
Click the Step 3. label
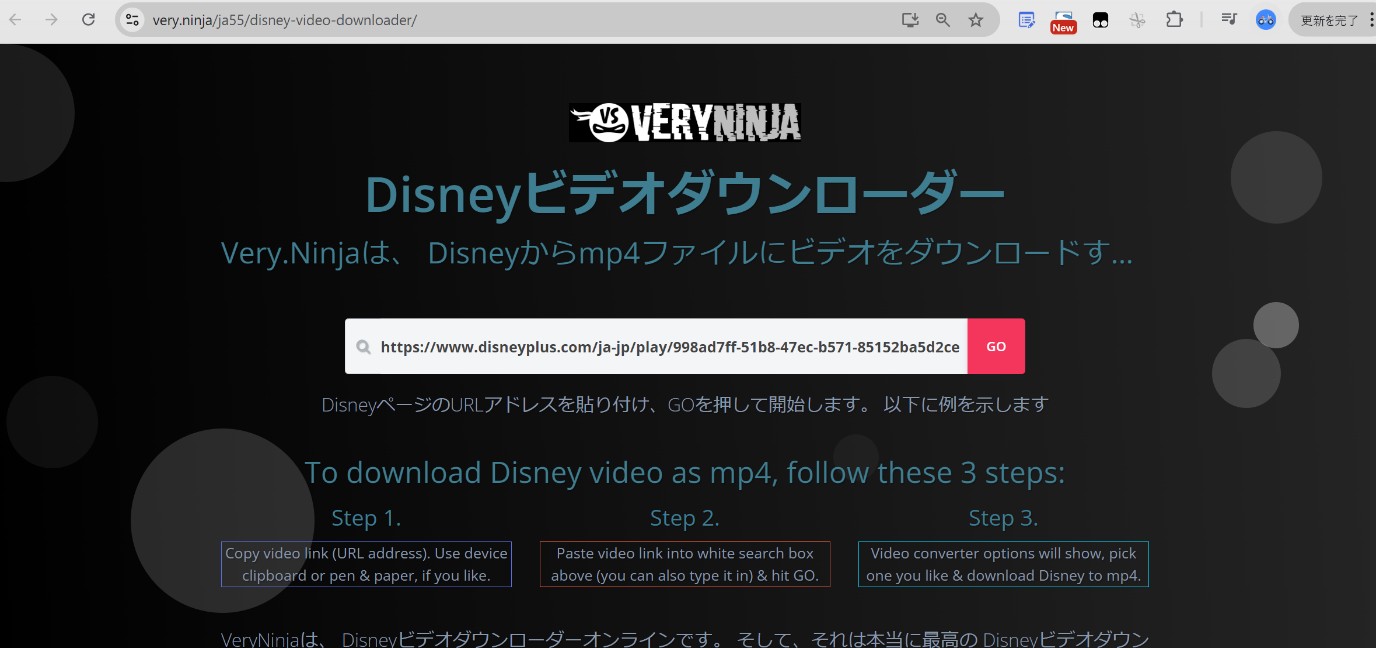pyautogui.click(x=1003, y=518)
